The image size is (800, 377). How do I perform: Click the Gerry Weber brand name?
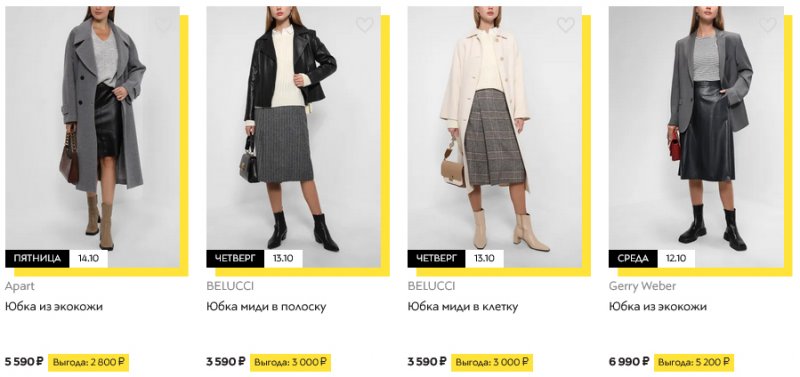tap(642, 286)
